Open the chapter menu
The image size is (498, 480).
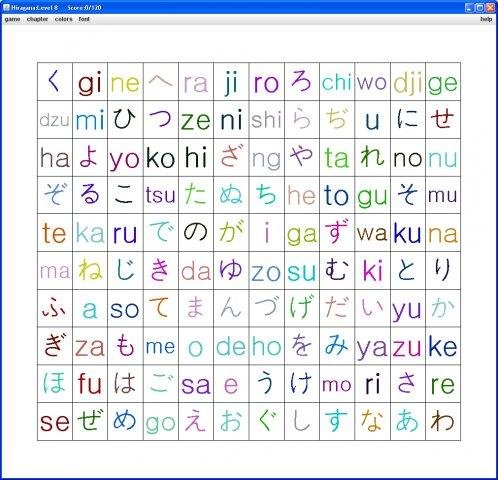[37, 19]
